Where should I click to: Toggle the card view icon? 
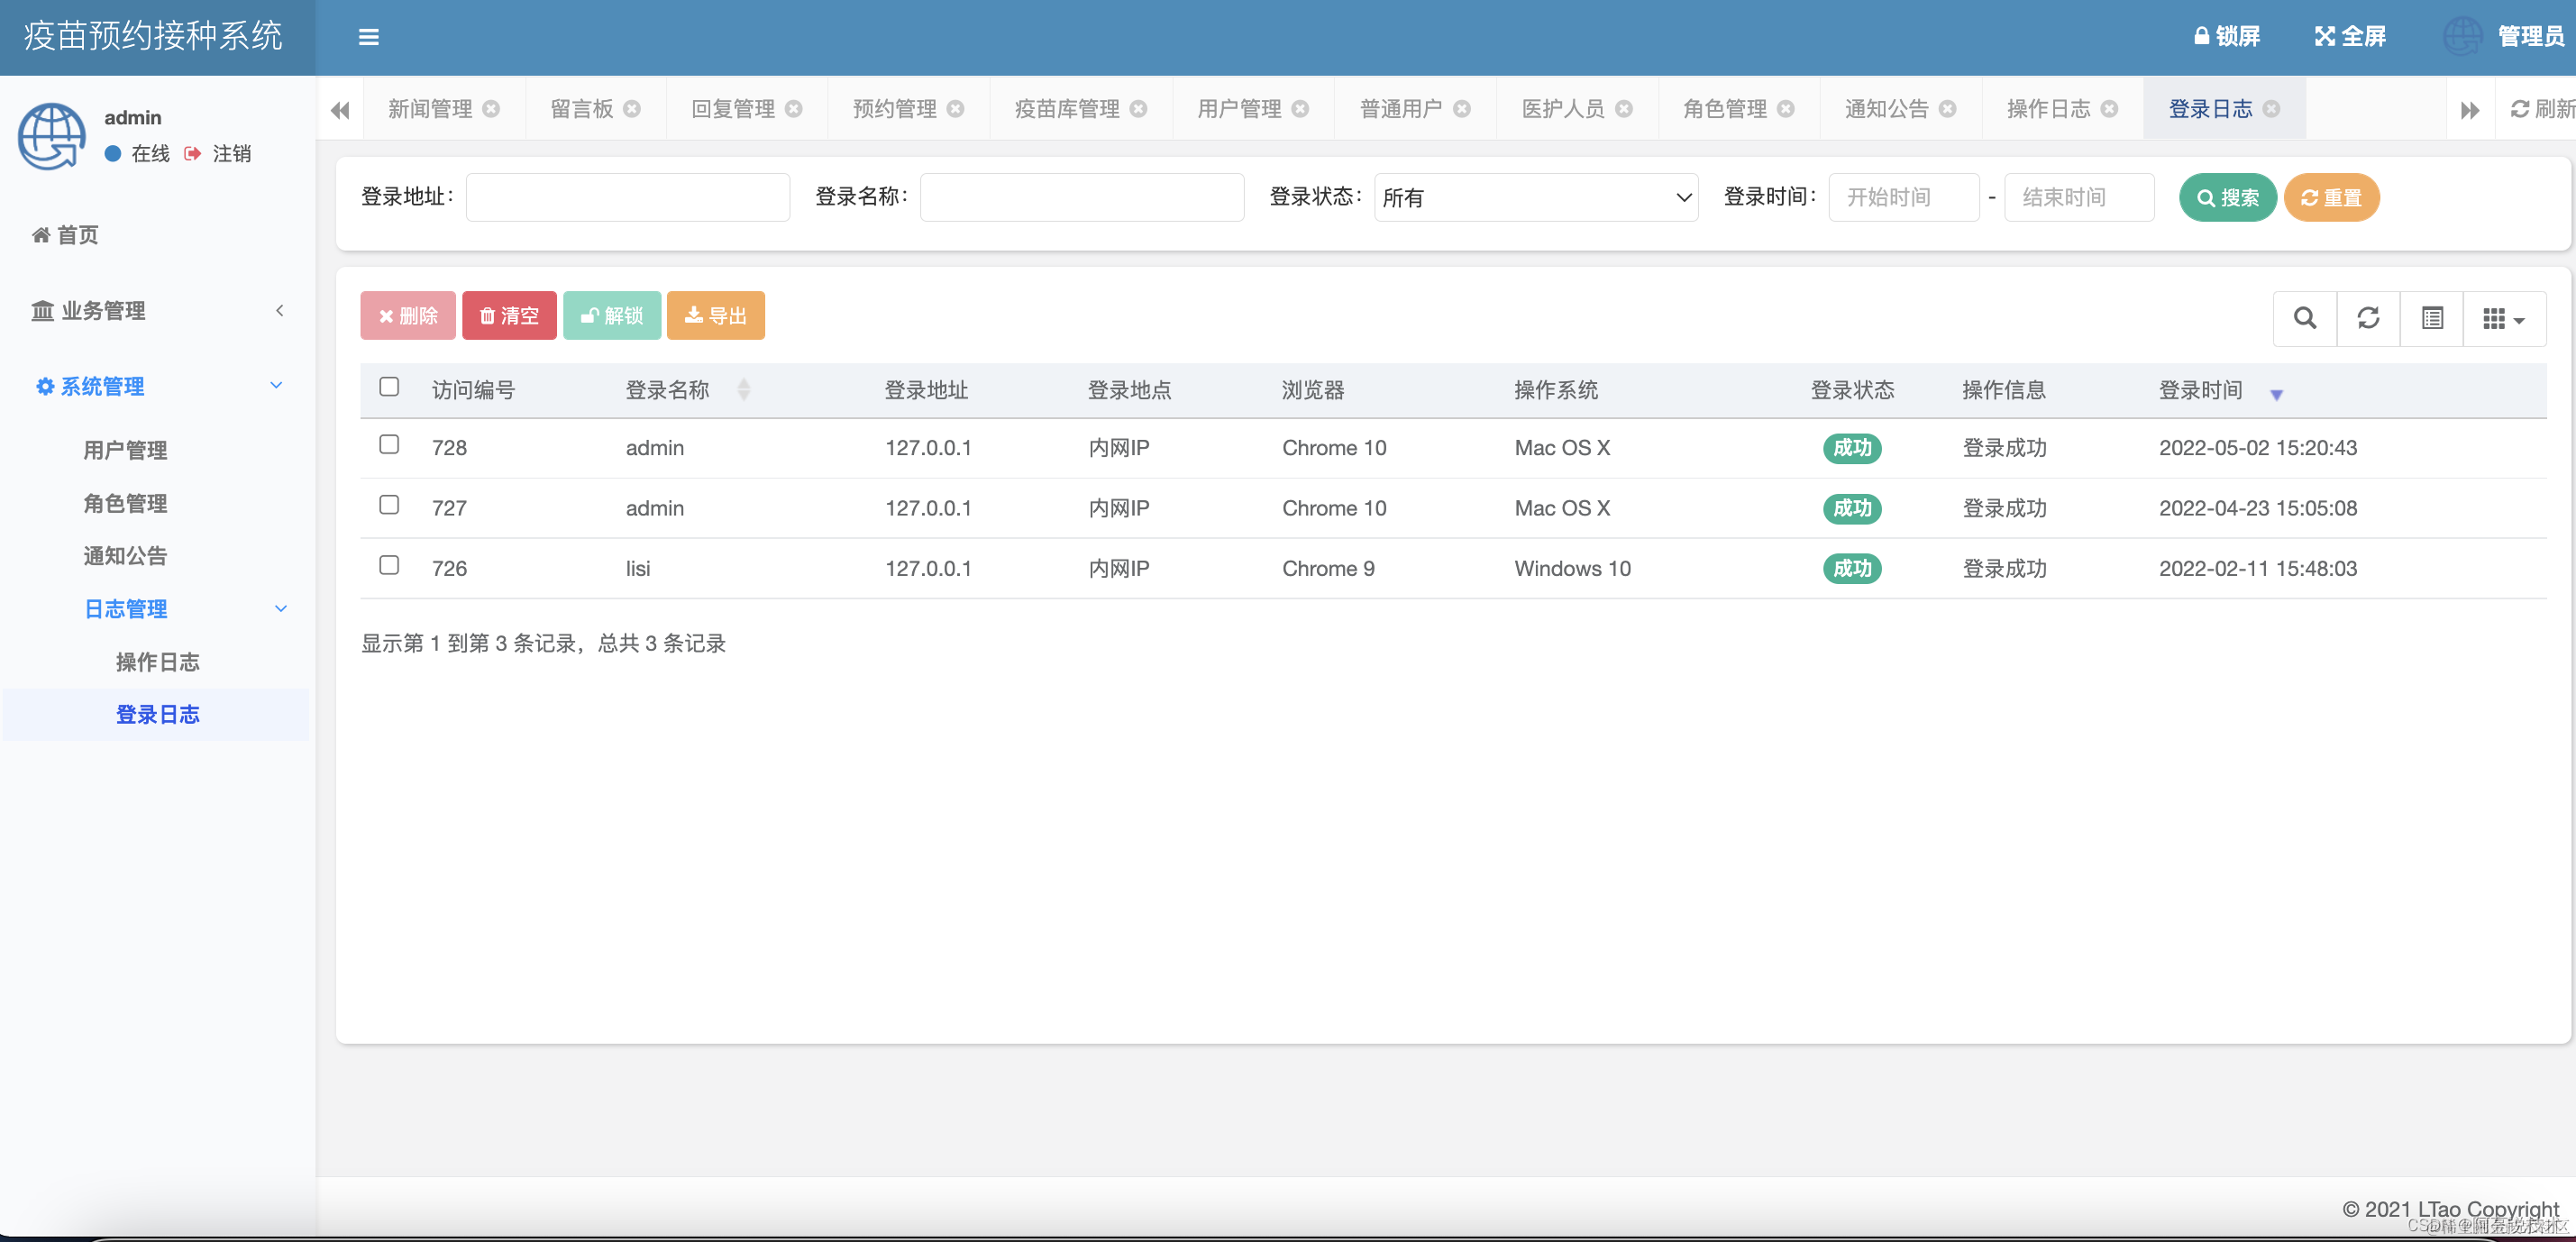[x=2431, y=318]
